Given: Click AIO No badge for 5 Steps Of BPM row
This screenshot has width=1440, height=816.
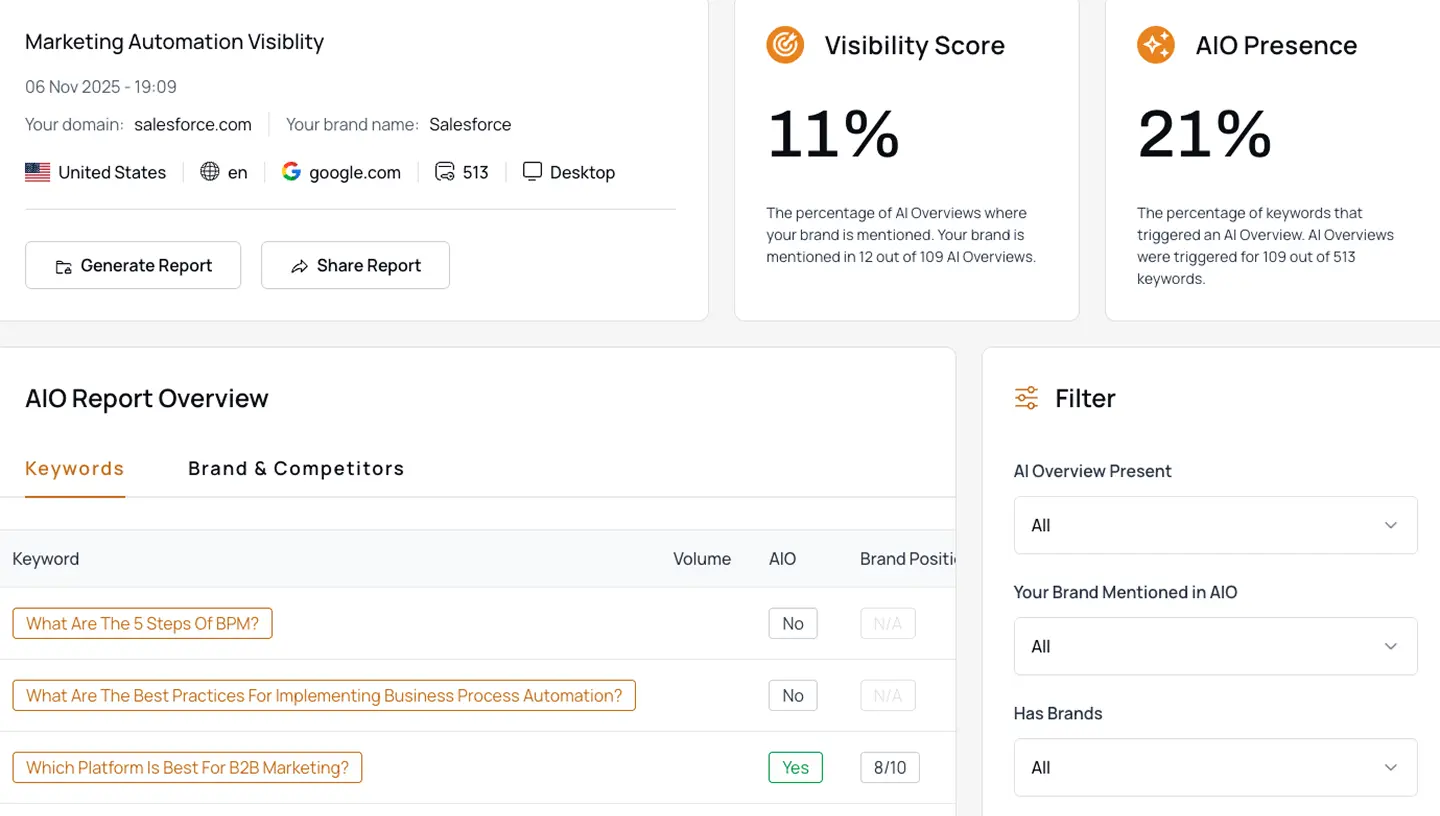Looking at the screenshot, I should point(793,623).
